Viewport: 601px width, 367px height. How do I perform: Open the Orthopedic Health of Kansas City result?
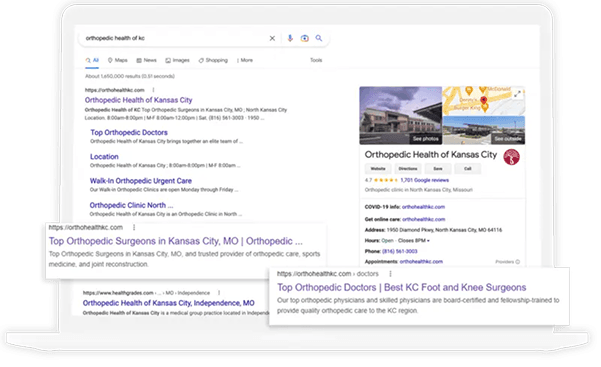[x=138, y=100]
